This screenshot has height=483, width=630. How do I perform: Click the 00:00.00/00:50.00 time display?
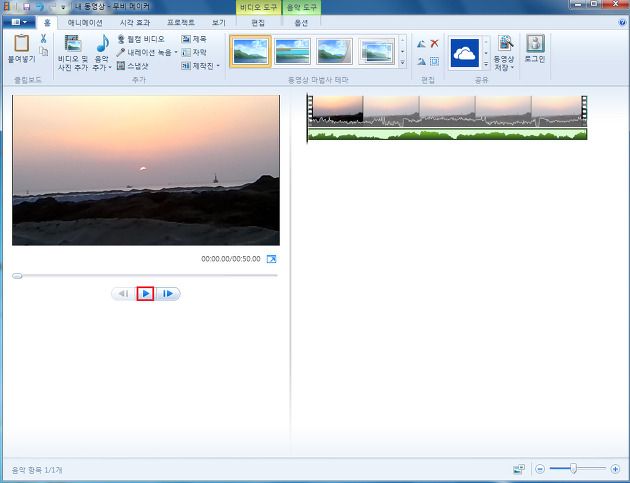(x=231, y=259)
